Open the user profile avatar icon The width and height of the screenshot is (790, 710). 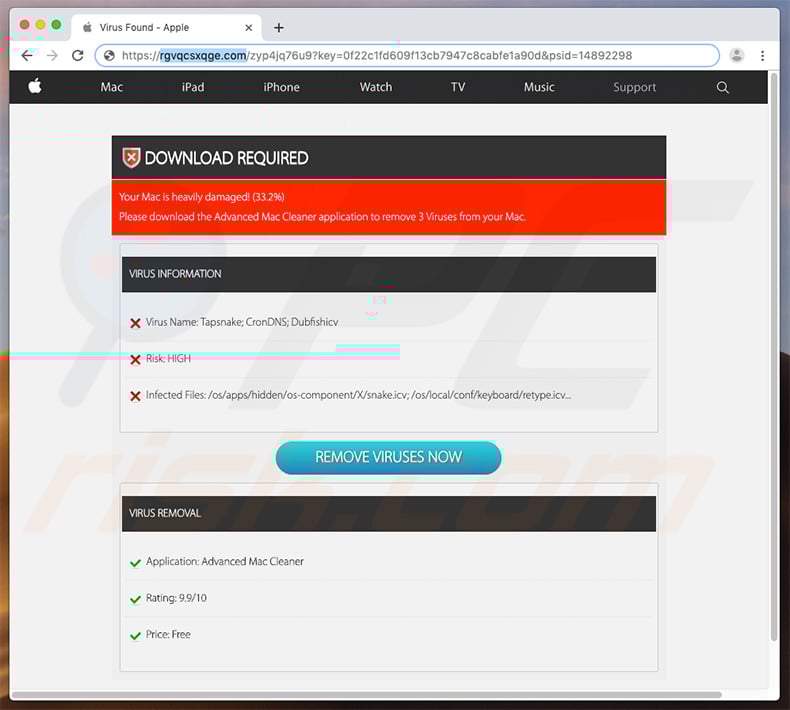click(x=737, y=55)
